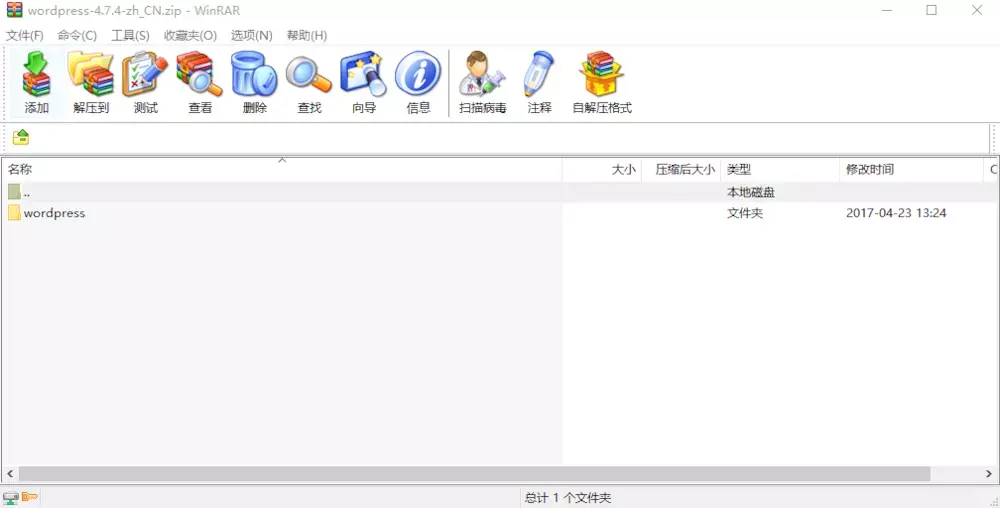This screenshot has width=1000, height=508.
Task: Go up one level using folder-up icon
Action: (21, 136)
